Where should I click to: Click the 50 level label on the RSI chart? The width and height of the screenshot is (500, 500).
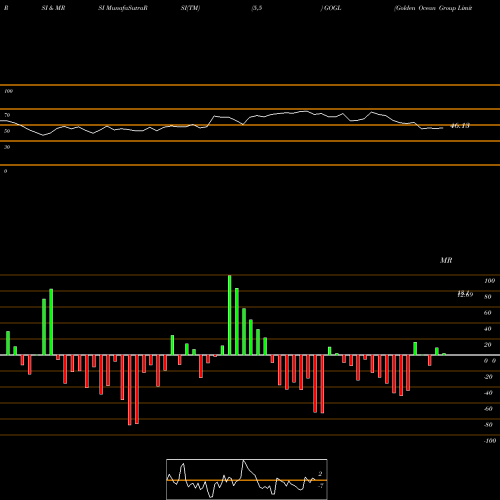coord(7,131)
